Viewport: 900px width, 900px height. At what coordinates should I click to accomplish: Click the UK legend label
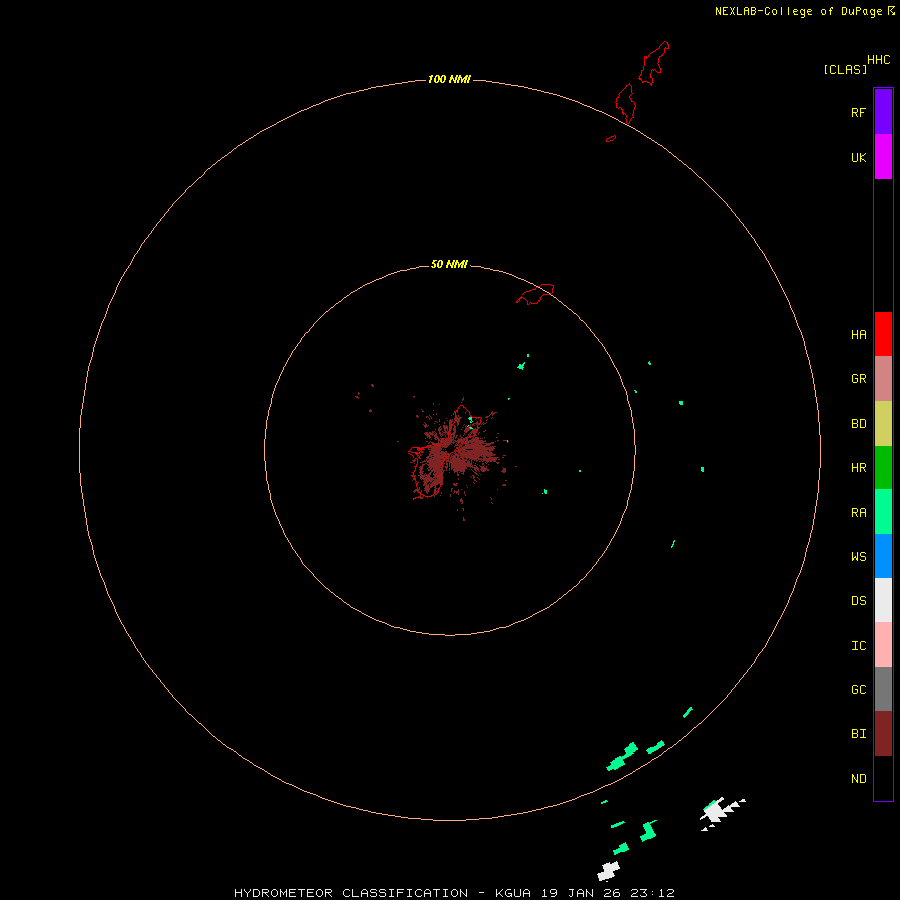click(x=858, y=157)
